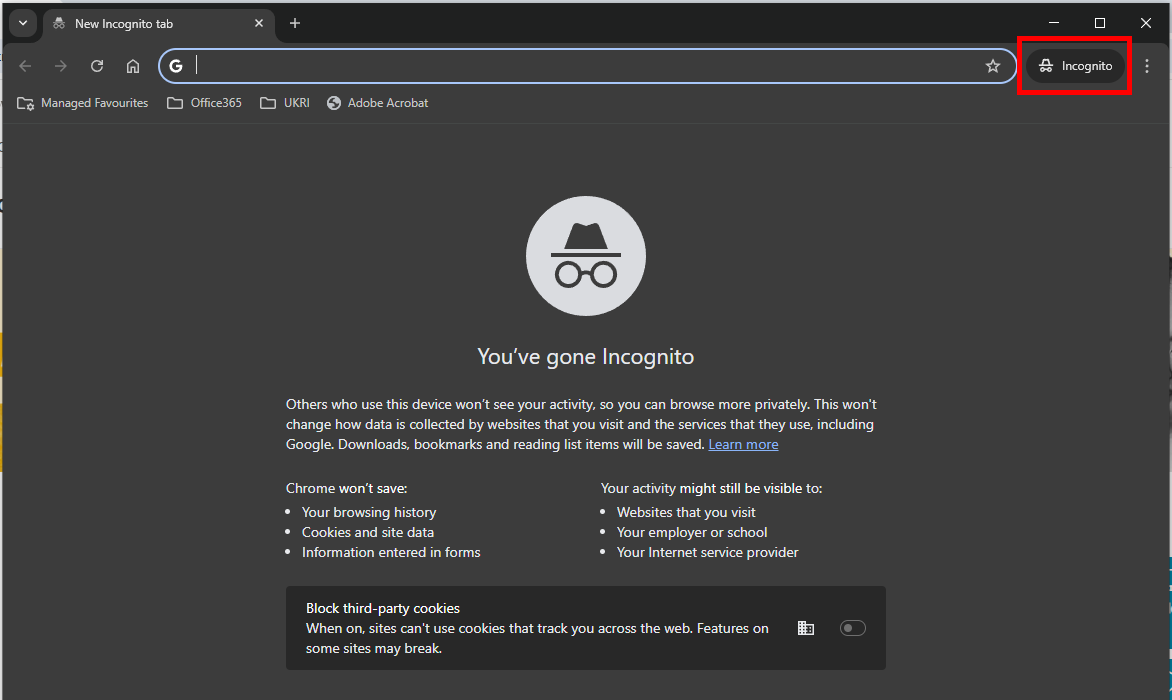This screenshot has width=1172, height=700.
Task: Toggle Block third-party cookies switch
Action: click(852, 628)
